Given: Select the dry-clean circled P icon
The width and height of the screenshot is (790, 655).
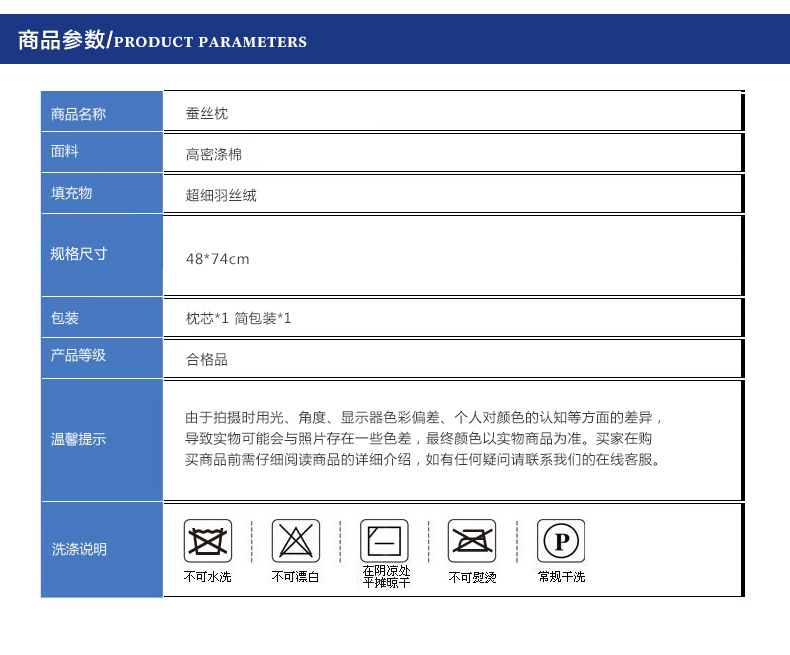Looking at the screenshot, I should click(x=561, y=541).
